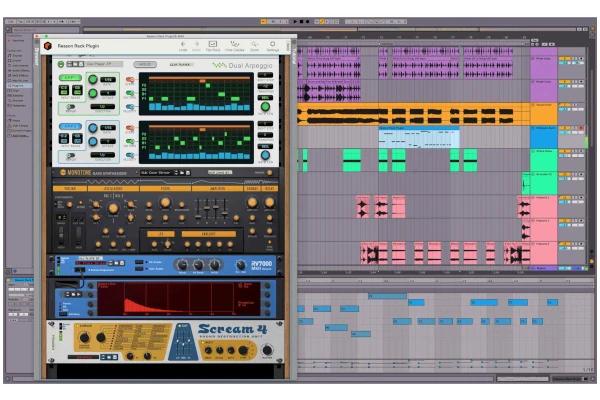Click the Dual Arpeggio patch name field
Screen dimensions: 600x400
coord(104,64)
